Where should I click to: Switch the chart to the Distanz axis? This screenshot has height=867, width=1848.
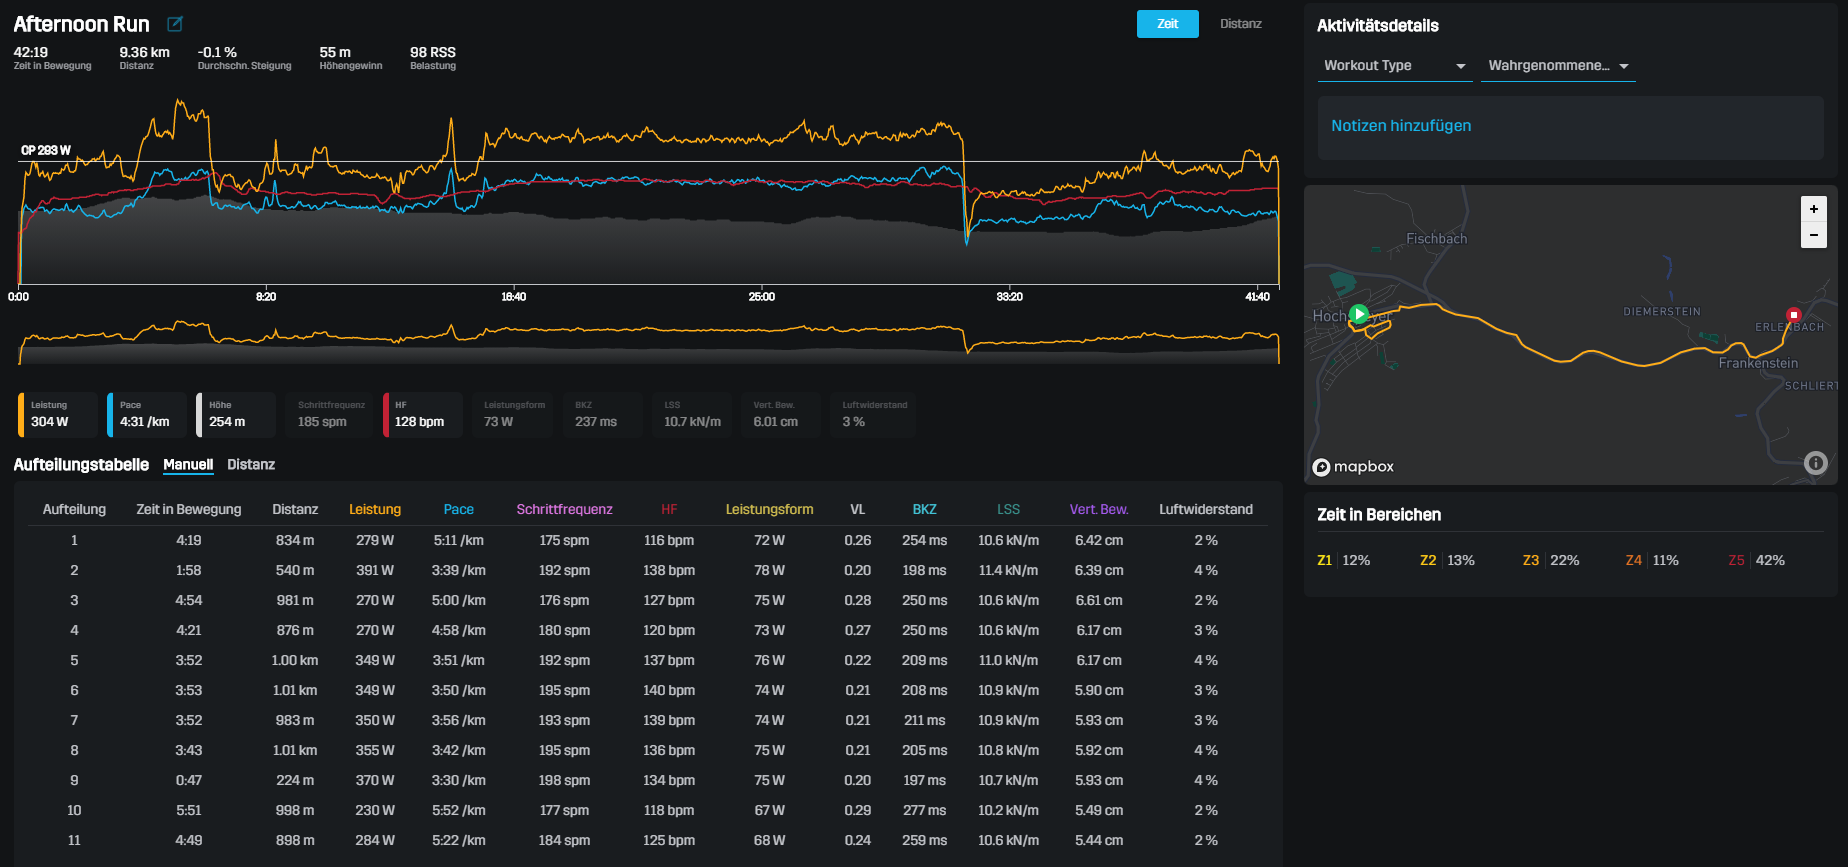1240,24
